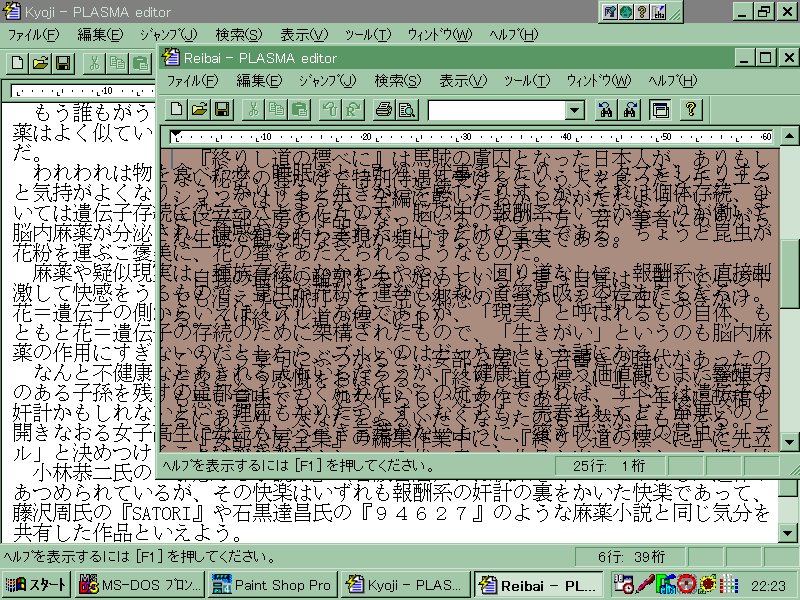Click the Reibai editor ruler at mark 30
The height and width of the screenshot is (600, 800).
[465, 137]
